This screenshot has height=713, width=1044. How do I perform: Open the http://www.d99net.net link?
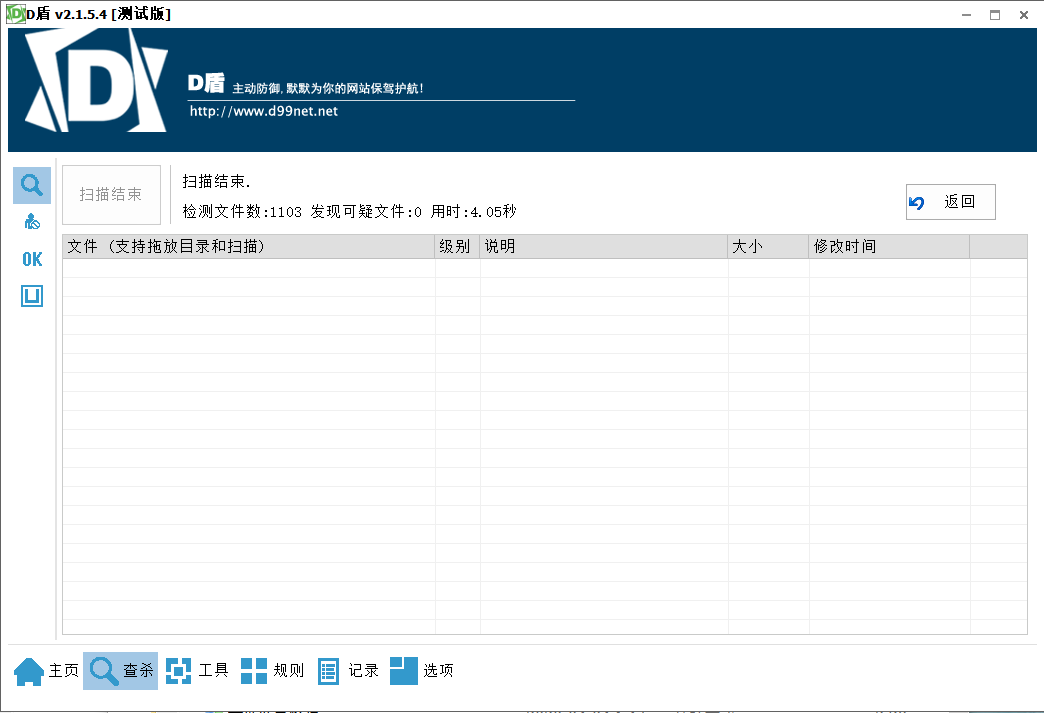[x=264, y=111]
